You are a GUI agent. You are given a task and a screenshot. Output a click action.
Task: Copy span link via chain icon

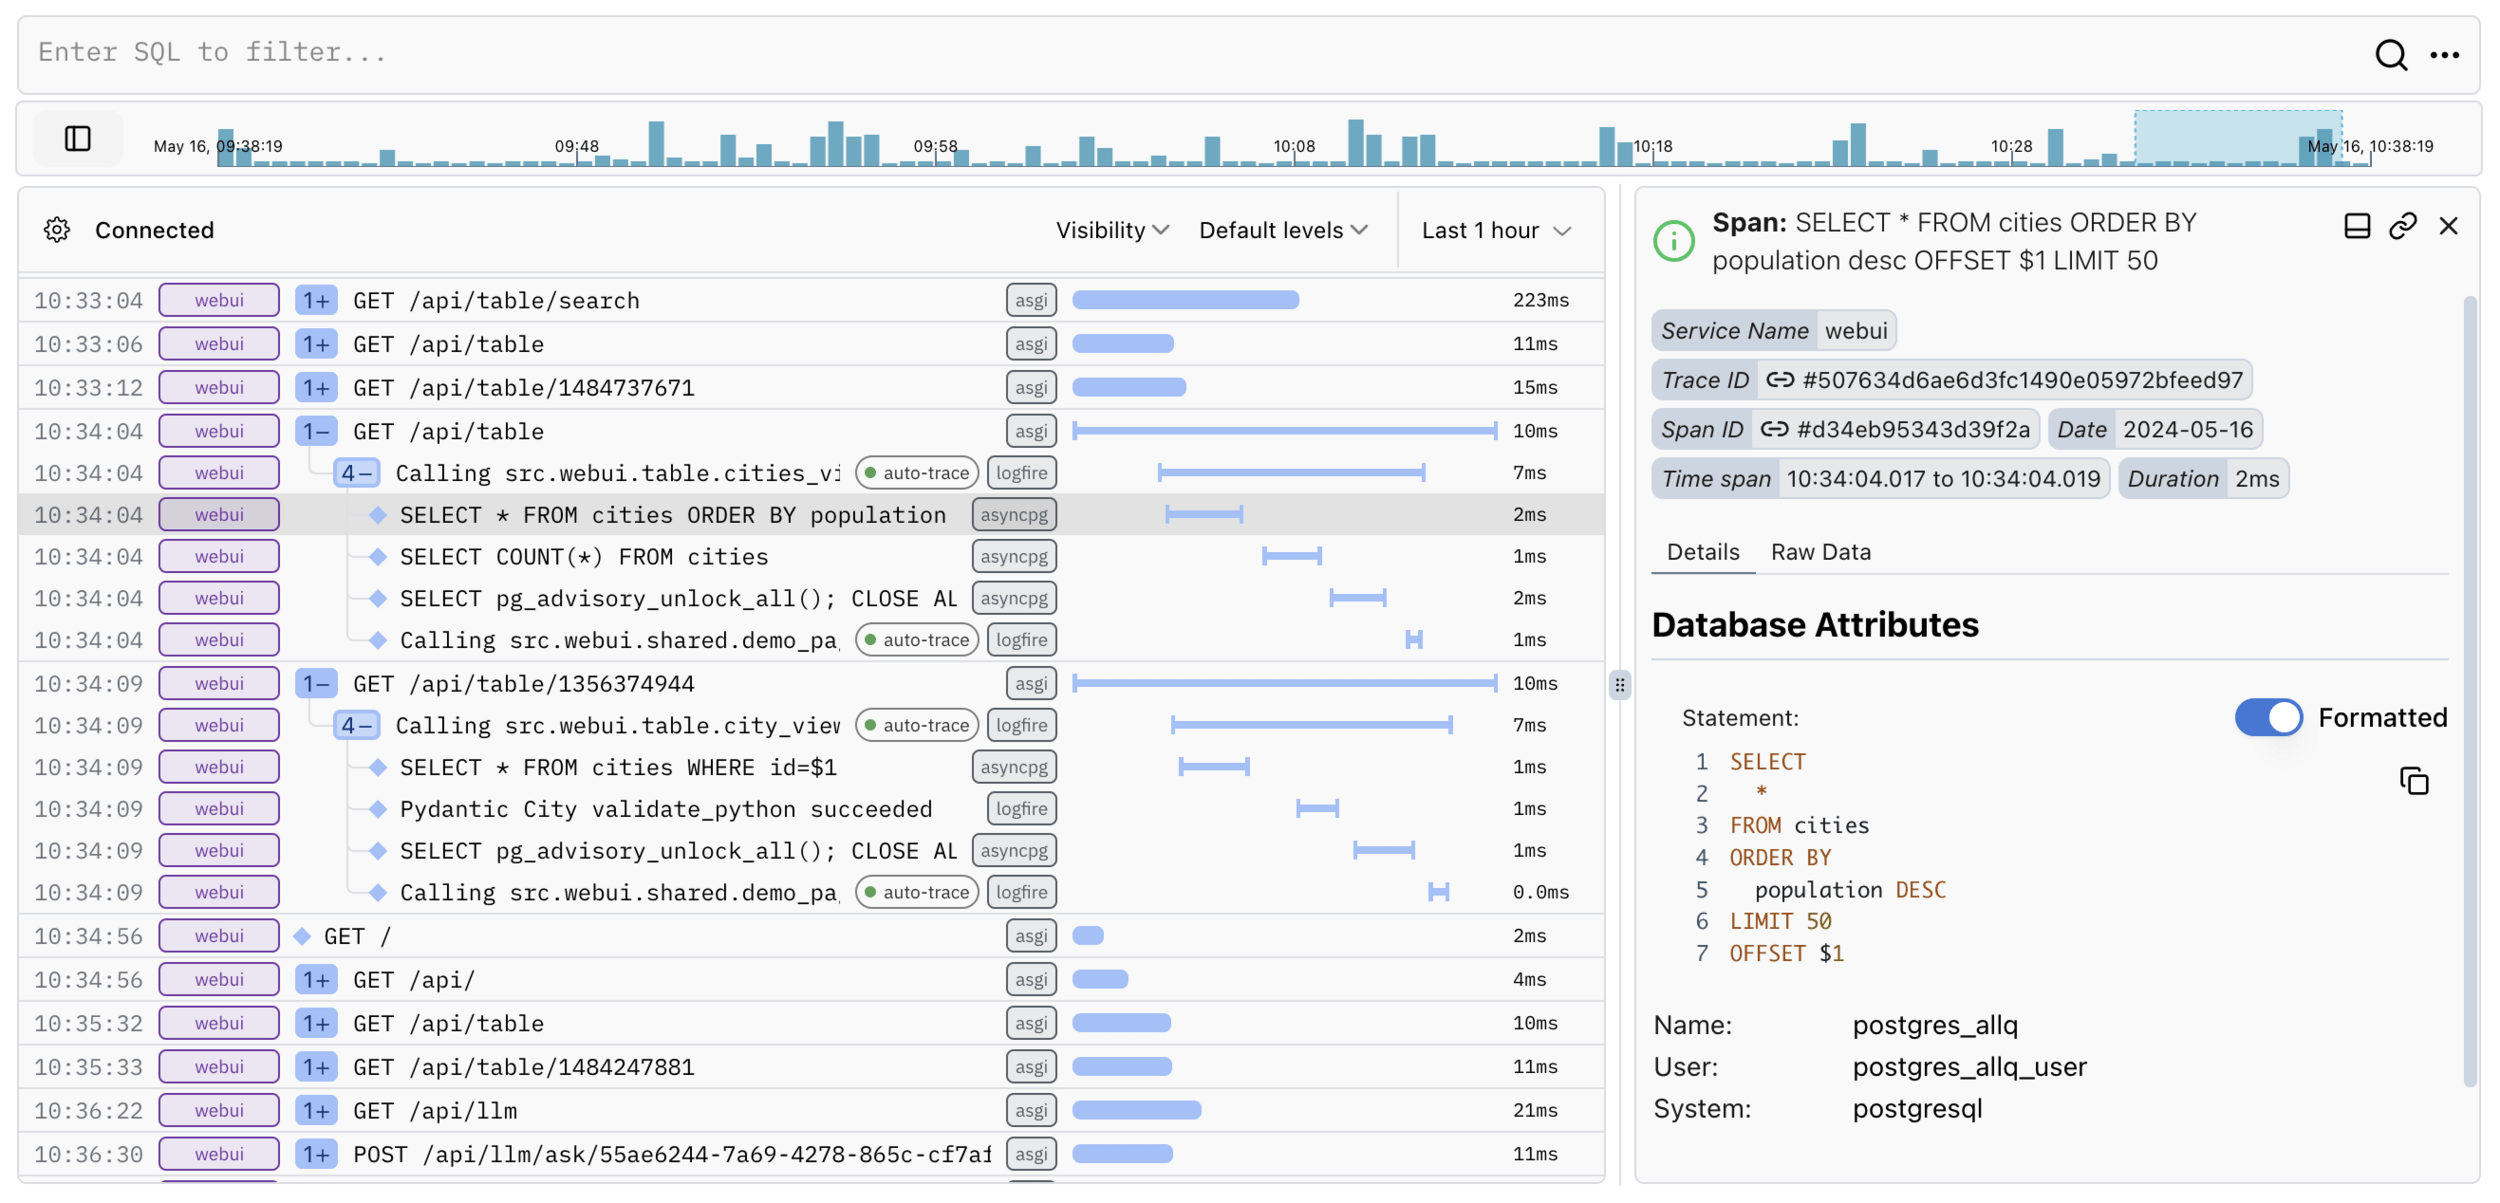2402,226
